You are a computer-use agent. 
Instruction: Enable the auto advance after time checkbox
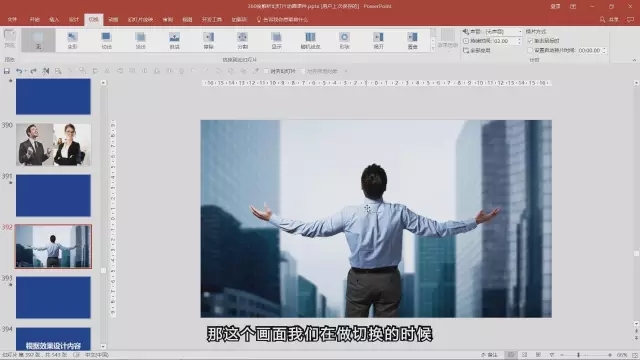click(x=530, y=50)
